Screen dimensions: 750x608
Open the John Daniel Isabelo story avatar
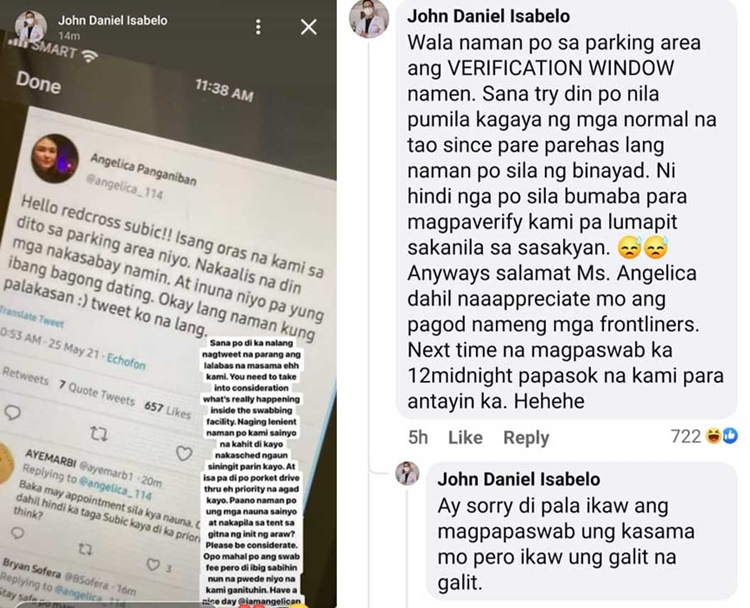[x=30, y=26]
